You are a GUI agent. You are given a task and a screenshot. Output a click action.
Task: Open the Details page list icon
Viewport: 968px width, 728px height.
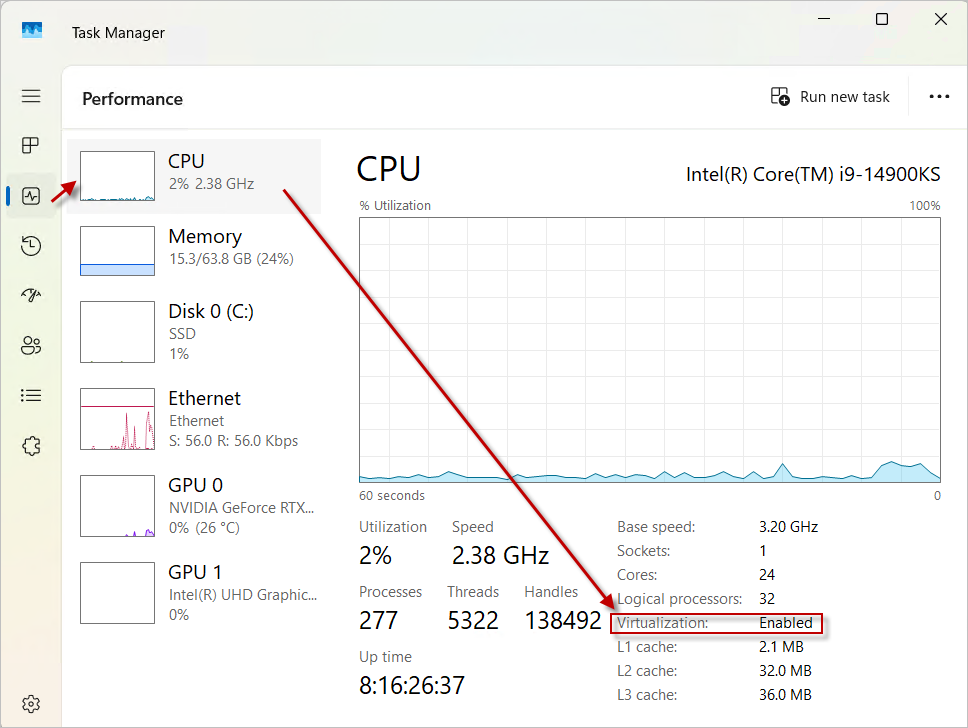(x=31, y=396)
